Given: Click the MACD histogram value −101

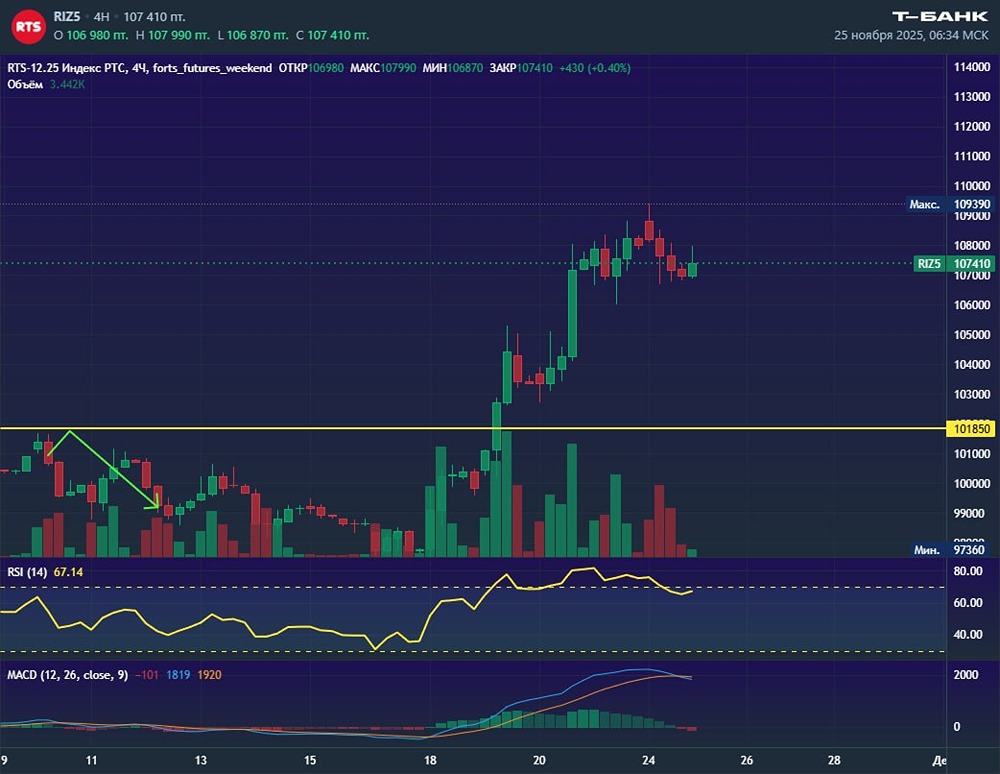Looking at the screenshot, I should point(147,675).
